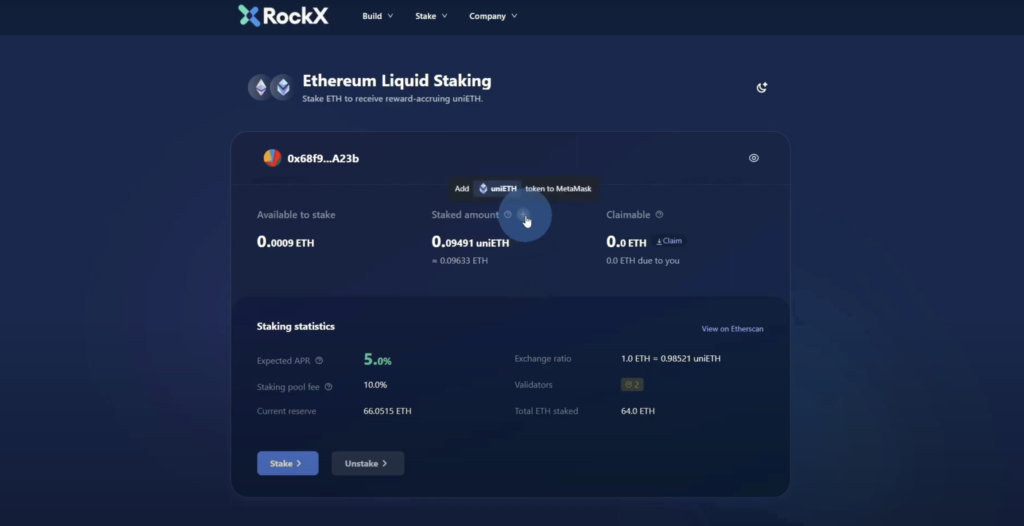Viewport: 1024px width, 526px height.
Task: Click the Staking statistics heading
Action: click(x=296, y=326)
